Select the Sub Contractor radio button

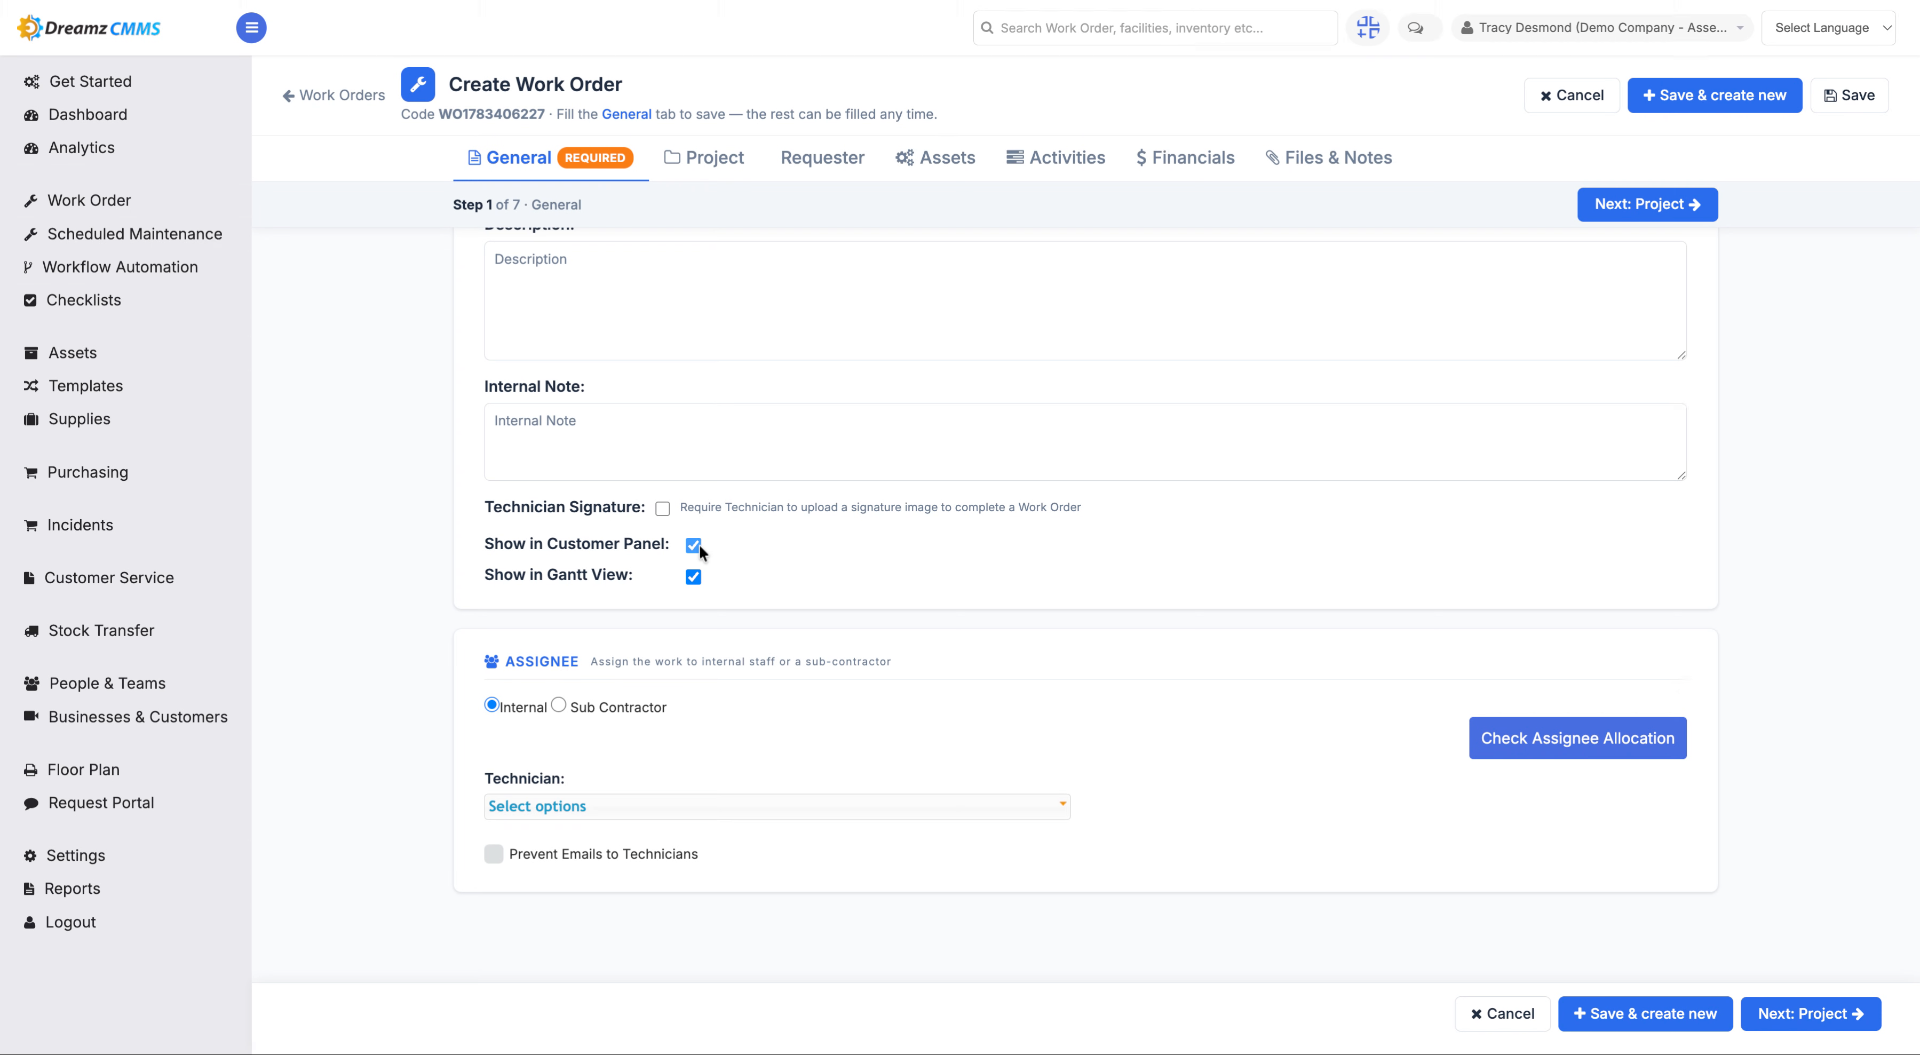coord(558,705)
